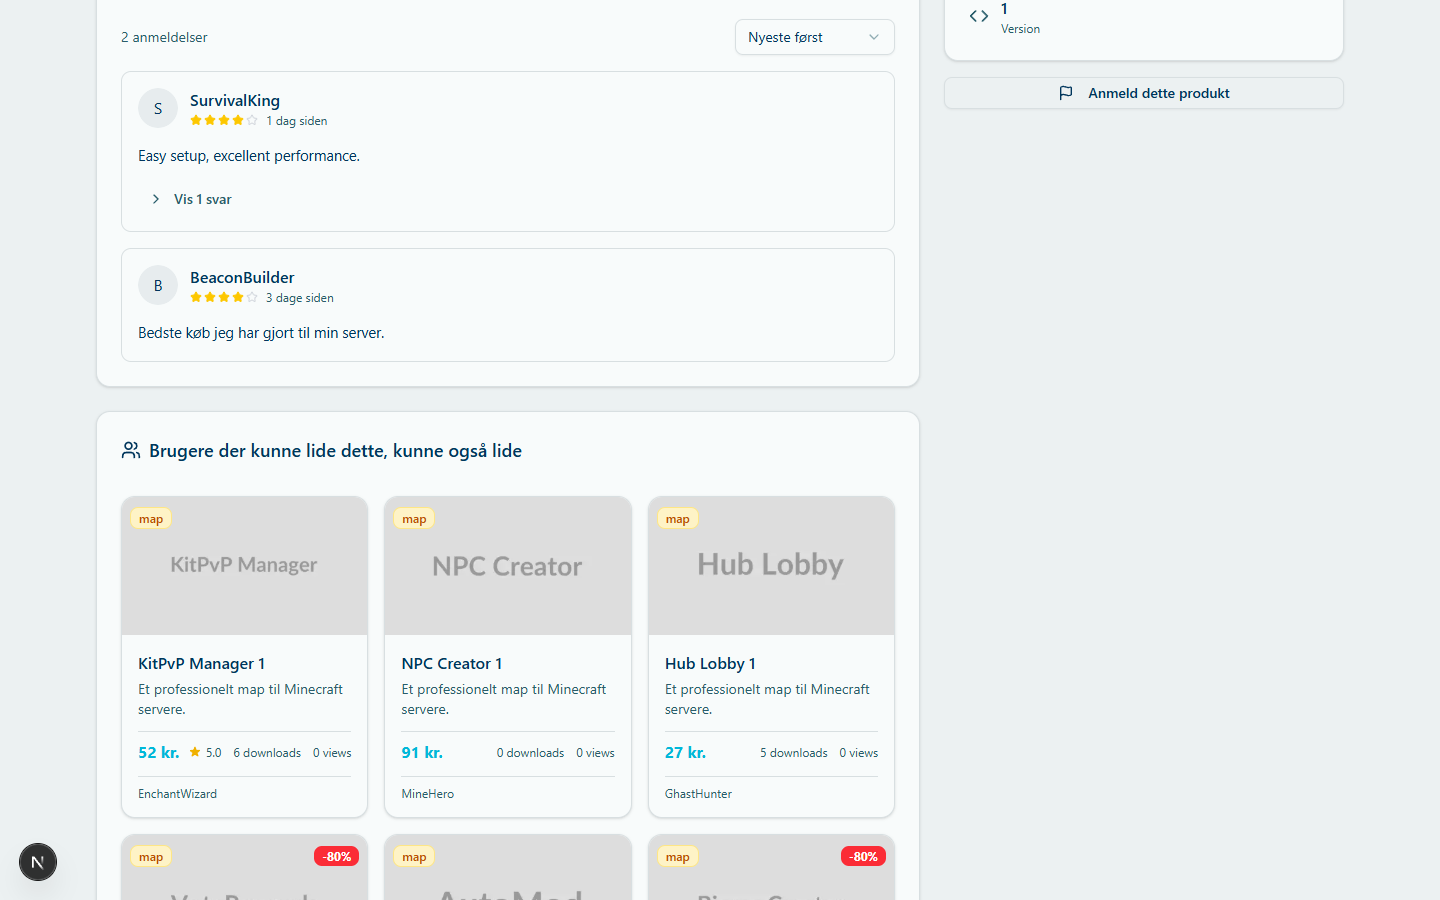Click the map tag on KitPvP Manager card

pos(151,519)
